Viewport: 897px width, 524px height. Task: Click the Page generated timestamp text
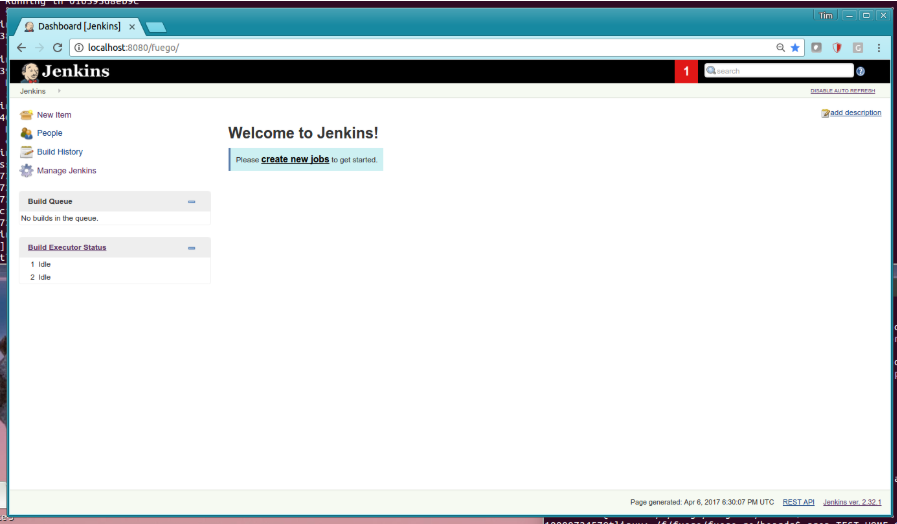pyautogui.click(x=702, y=502)
